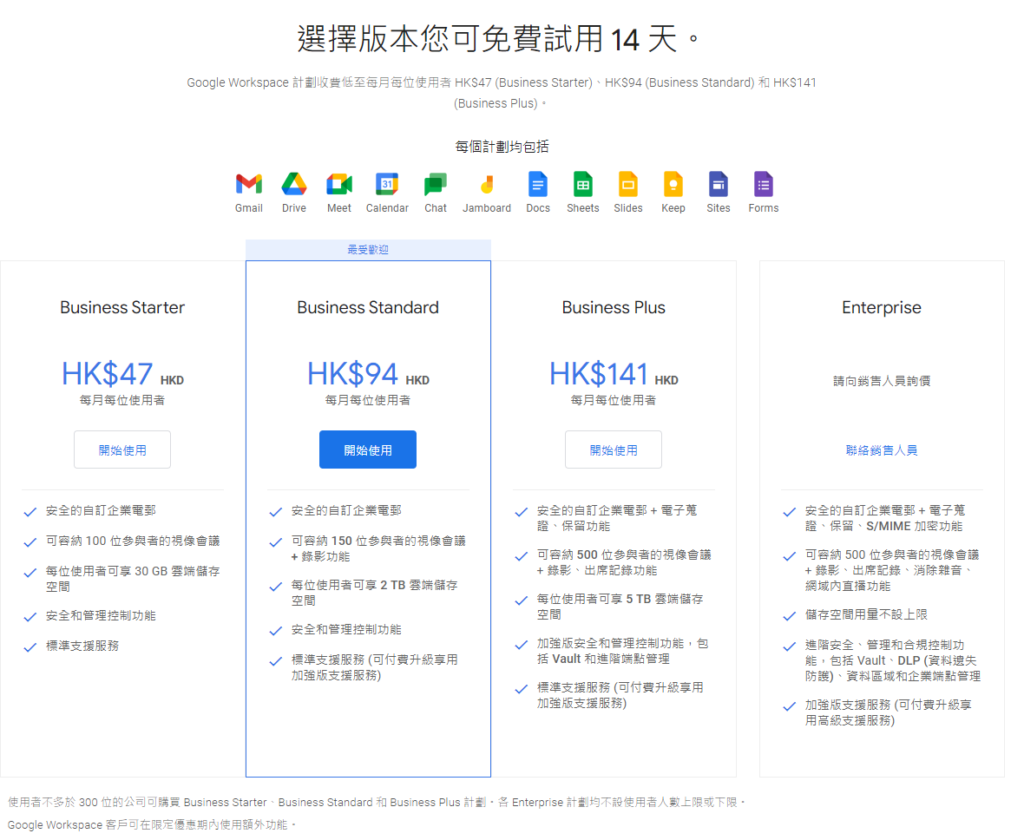This screenshot has width=1024, height=840.
Task: Click the Business Starter plan title
Action: pos(122,308)
